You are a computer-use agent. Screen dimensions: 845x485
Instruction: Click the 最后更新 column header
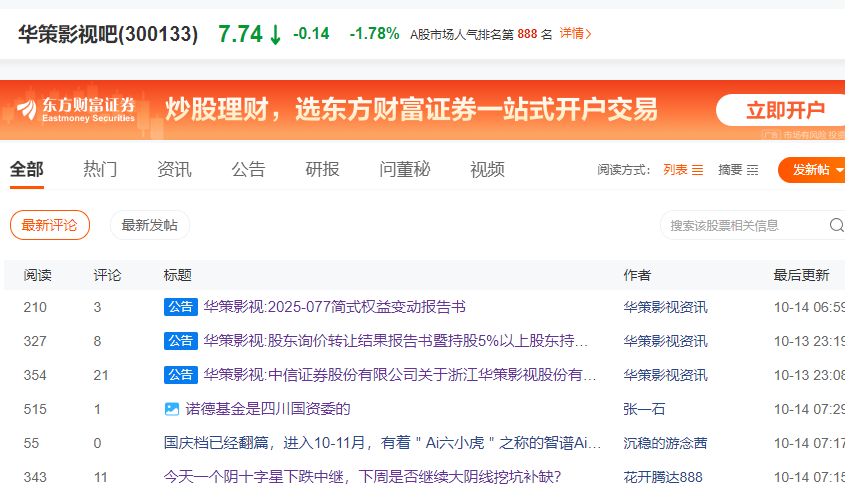pos(801,275)
